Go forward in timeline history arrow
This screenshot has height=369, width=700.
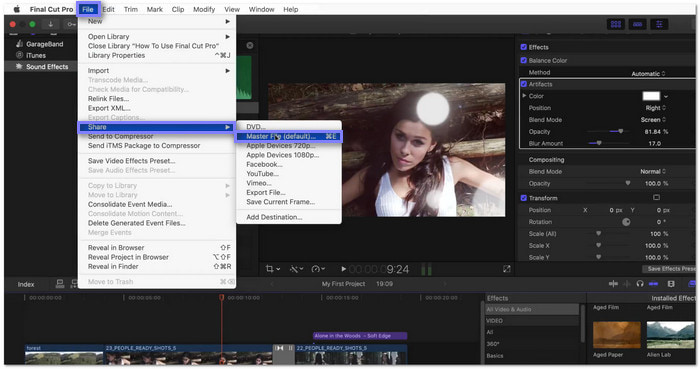pyautogui.click(x=445, y=284)
